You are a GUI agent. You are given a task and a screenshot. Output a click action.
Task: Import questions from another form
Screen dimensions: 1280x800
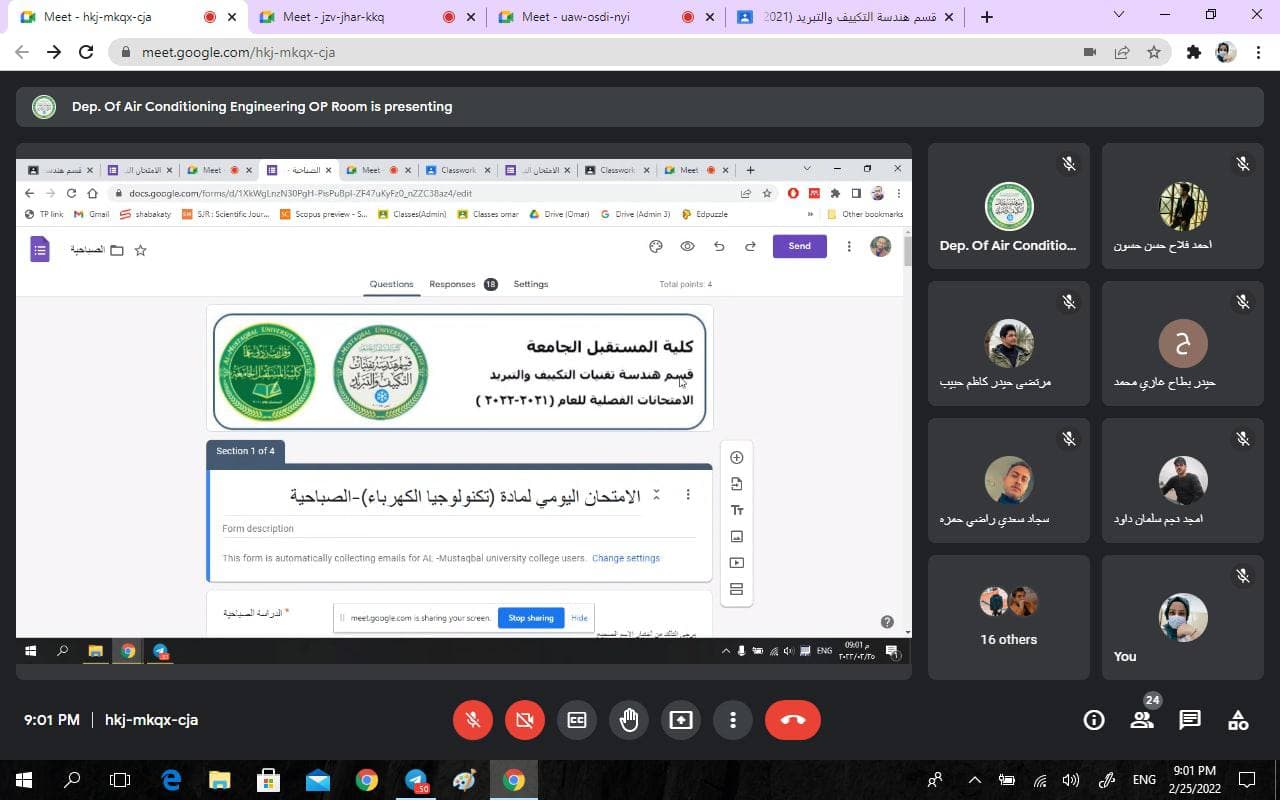point(736,483)
